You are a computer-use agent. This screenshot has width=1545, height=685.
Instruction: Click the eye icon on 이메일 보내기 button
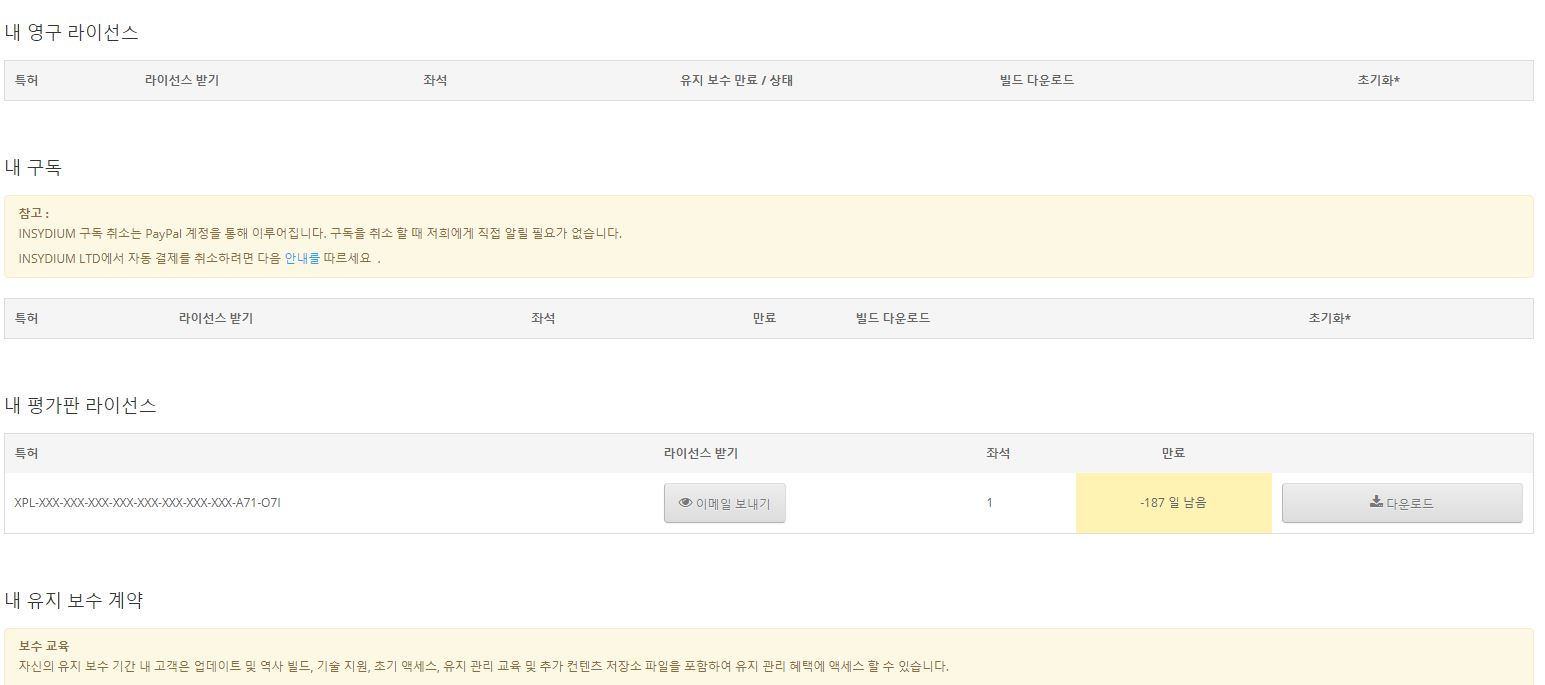tap(685, 503)
